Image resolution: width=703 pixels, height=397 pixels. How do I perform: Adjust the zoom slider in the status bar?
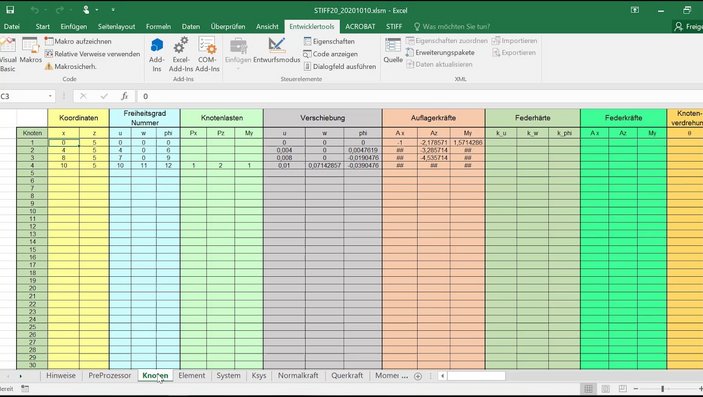point(662,388)
